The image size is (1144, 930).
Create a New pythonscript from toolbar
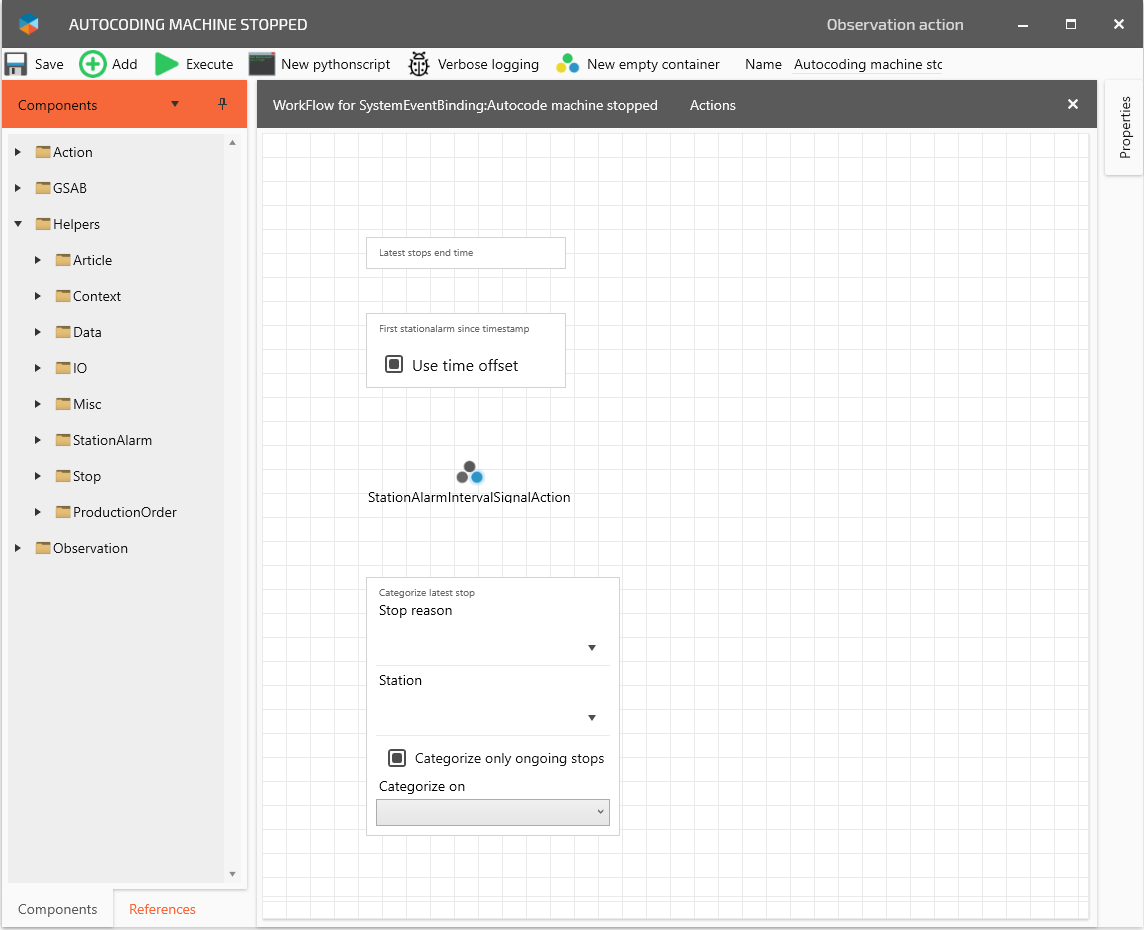[262, 64]
